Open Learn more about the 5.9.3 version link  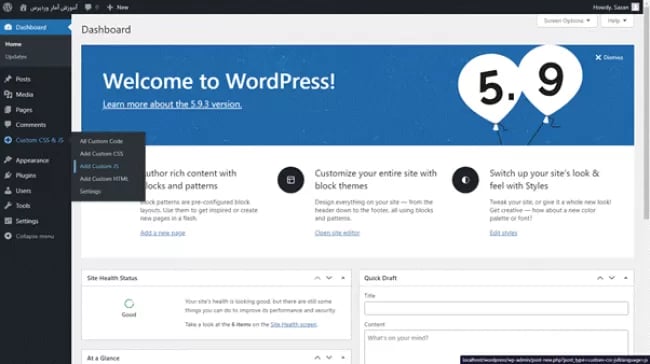(172, 104)
